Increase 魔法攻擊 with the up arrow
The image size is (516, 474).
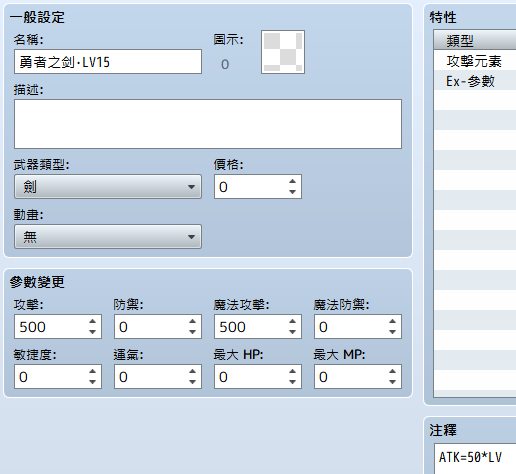[292, 321]
